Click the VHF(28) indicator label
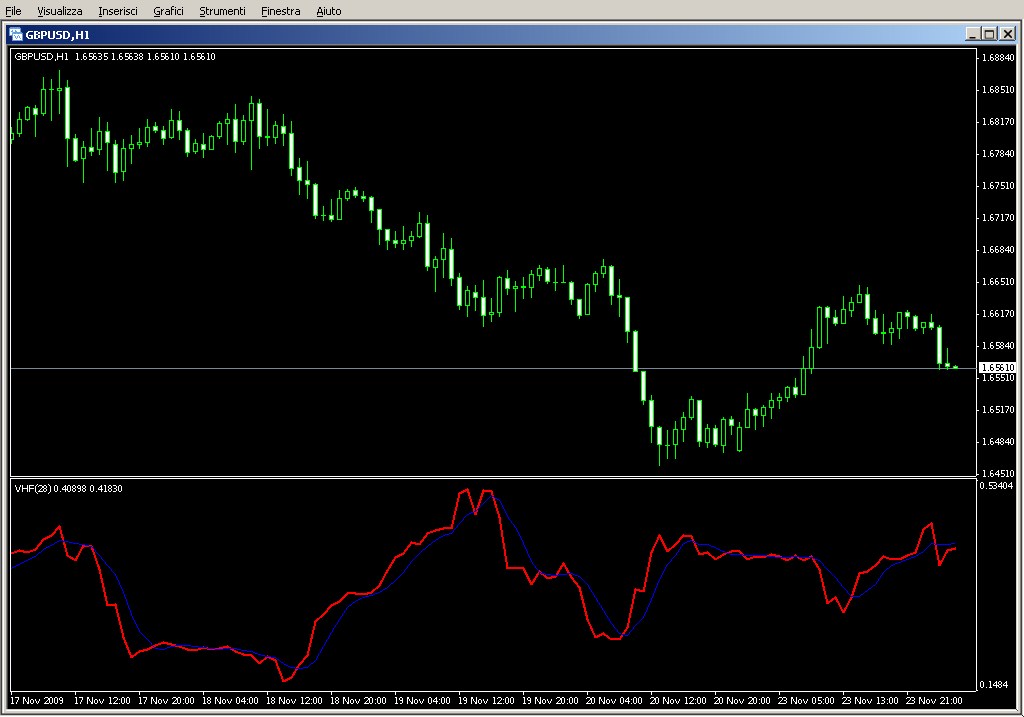Image resolution: width=1024 pixels, height=717 pixels. point(68,488)
